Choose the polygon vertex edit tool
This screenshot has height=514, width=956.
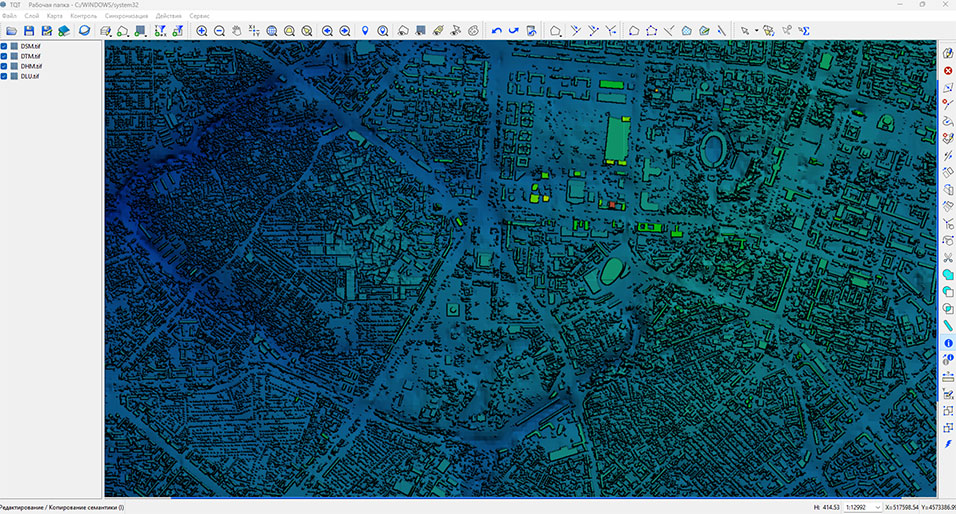(x=651, y=30)
